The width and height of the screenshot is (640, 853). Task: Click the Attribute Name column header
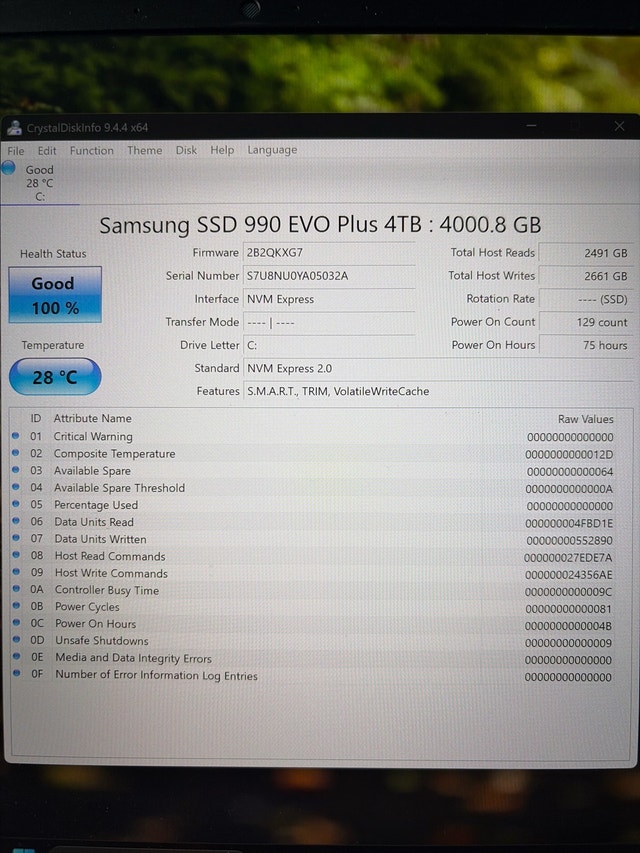click(93, 419)
